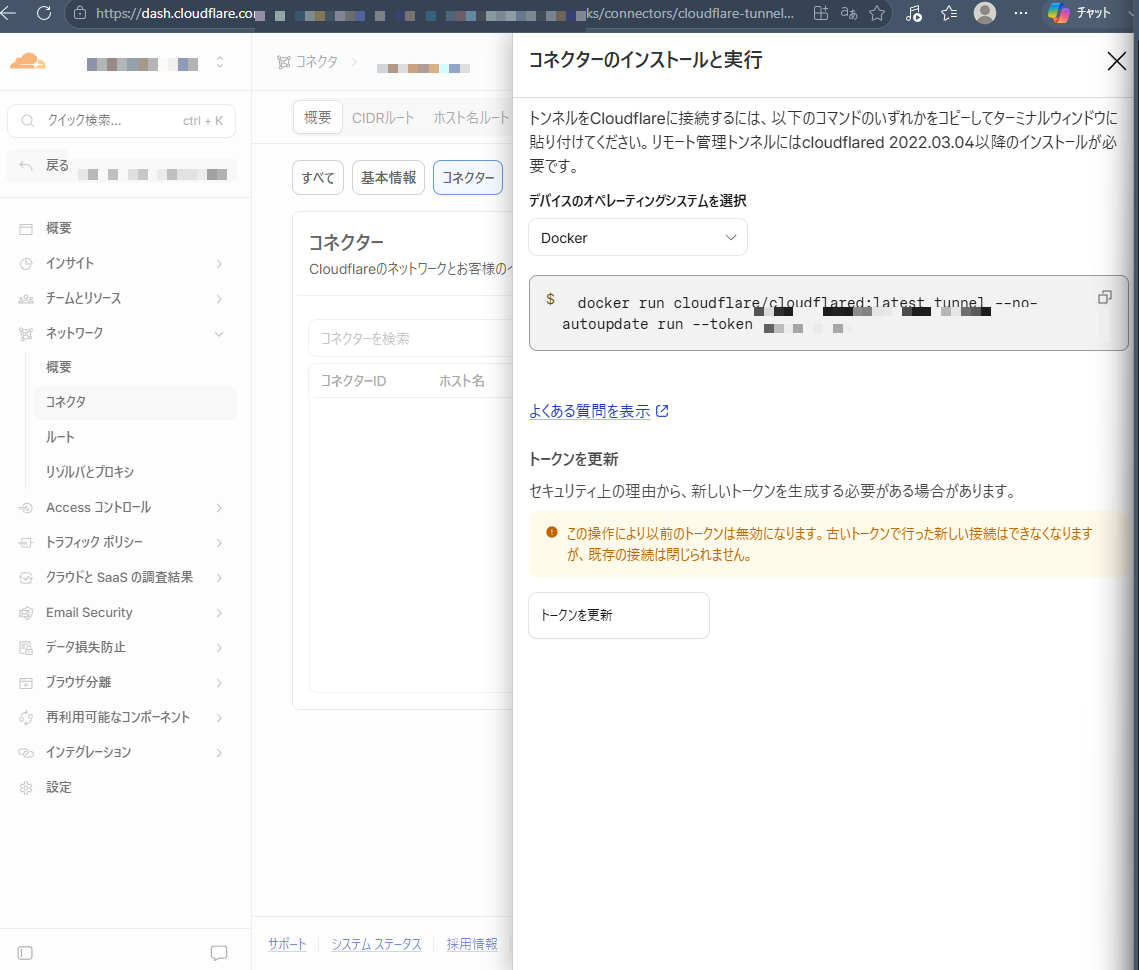Expand the 再利用可能なコンポーネント chevron

pos(219,717)
